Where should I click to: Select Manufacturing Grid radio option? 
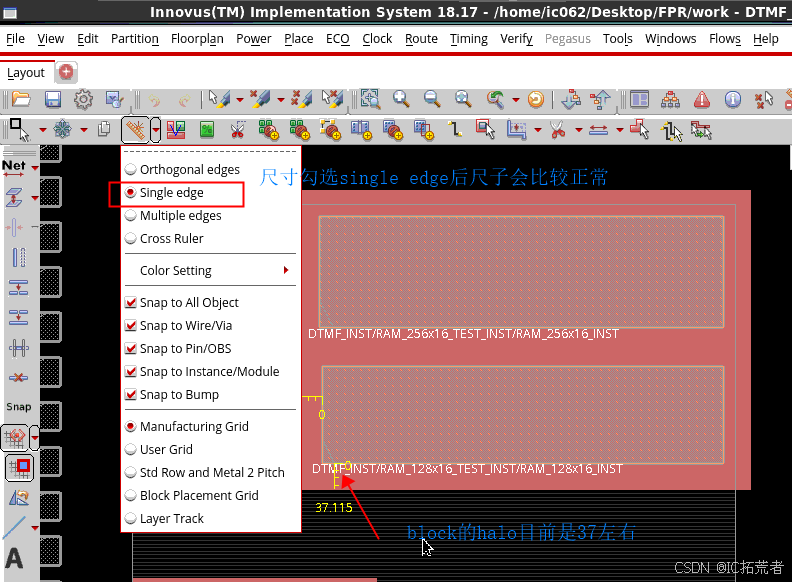point(187,426)
